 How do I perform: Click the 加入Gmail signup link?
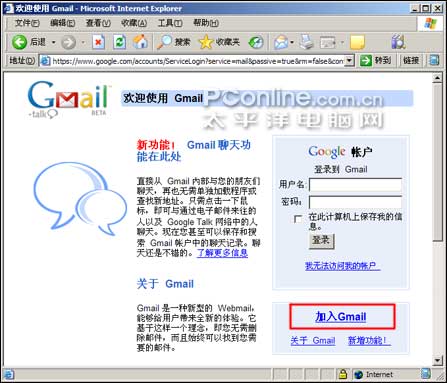341,316
